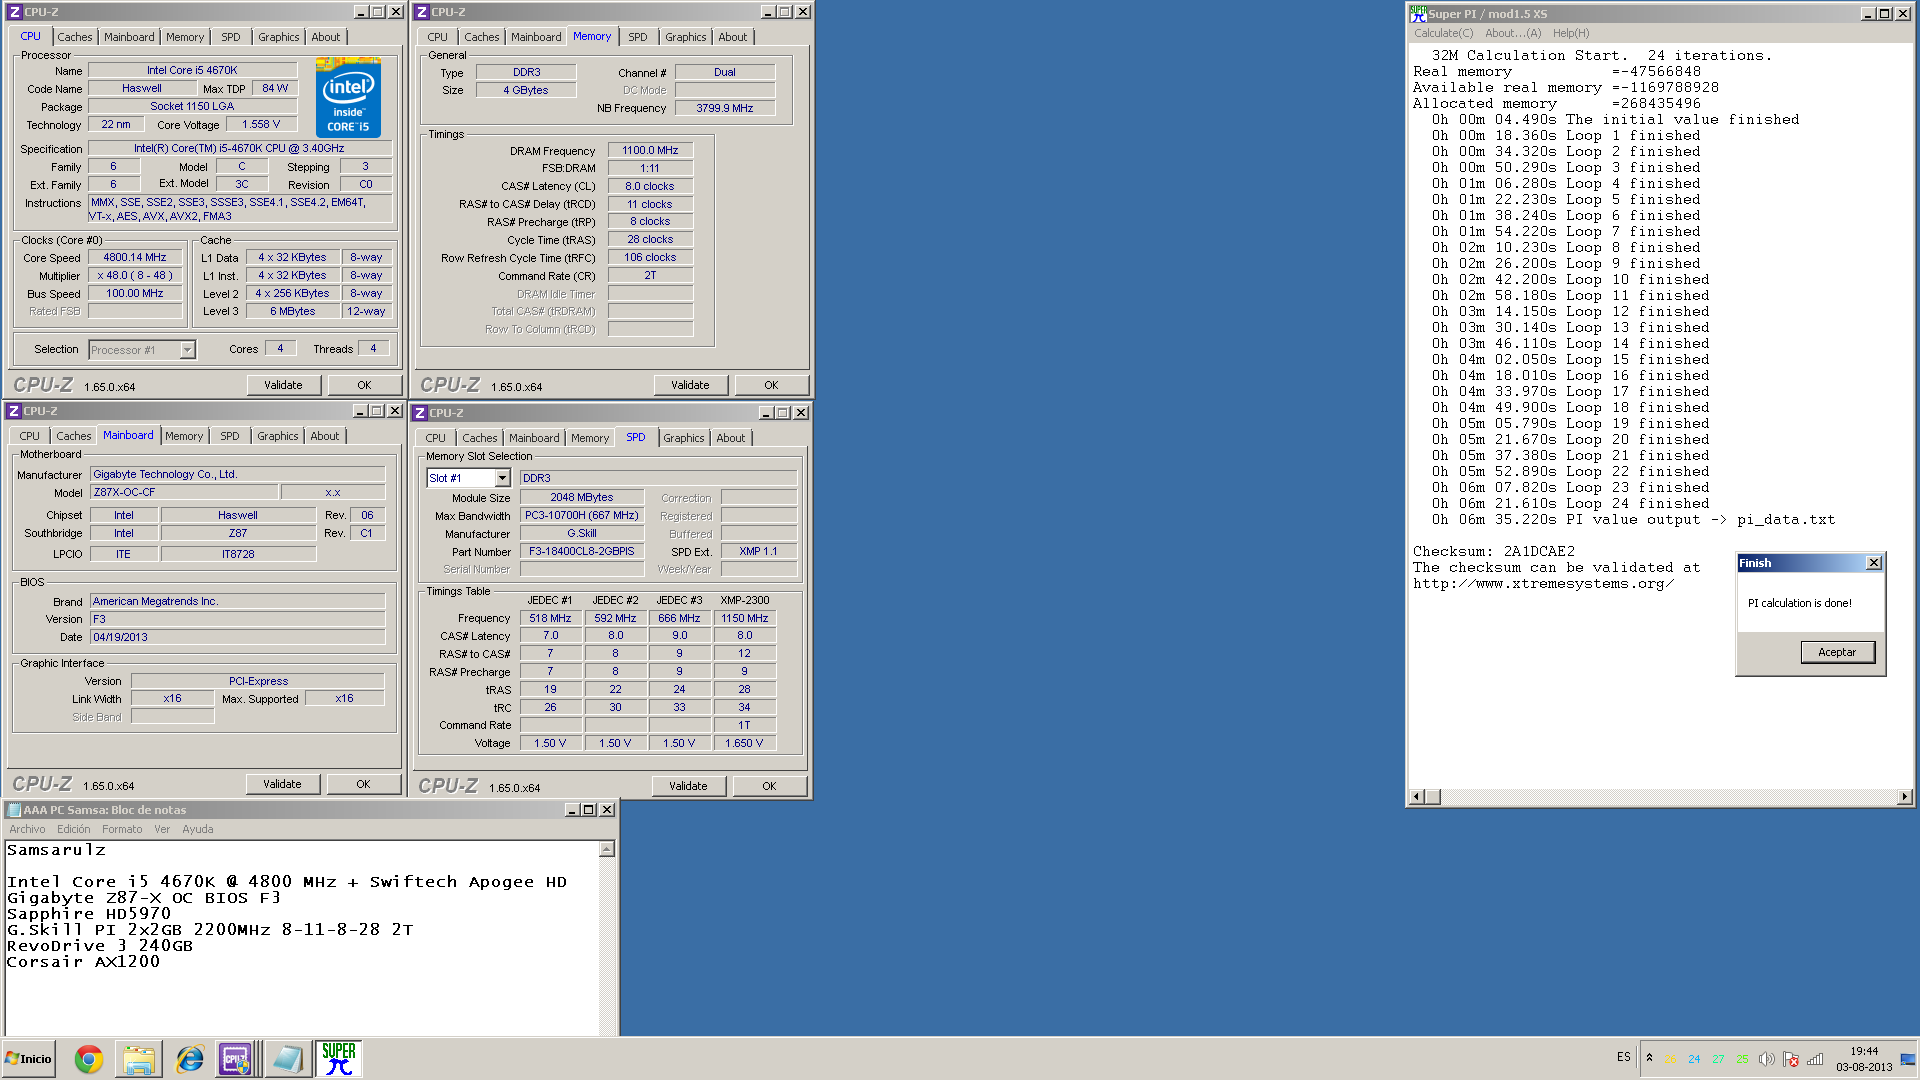The width and height of the screenshot is (1920, 1080).
Task: Switch to Notepad via its taskbar icon
Action: 287,1059
